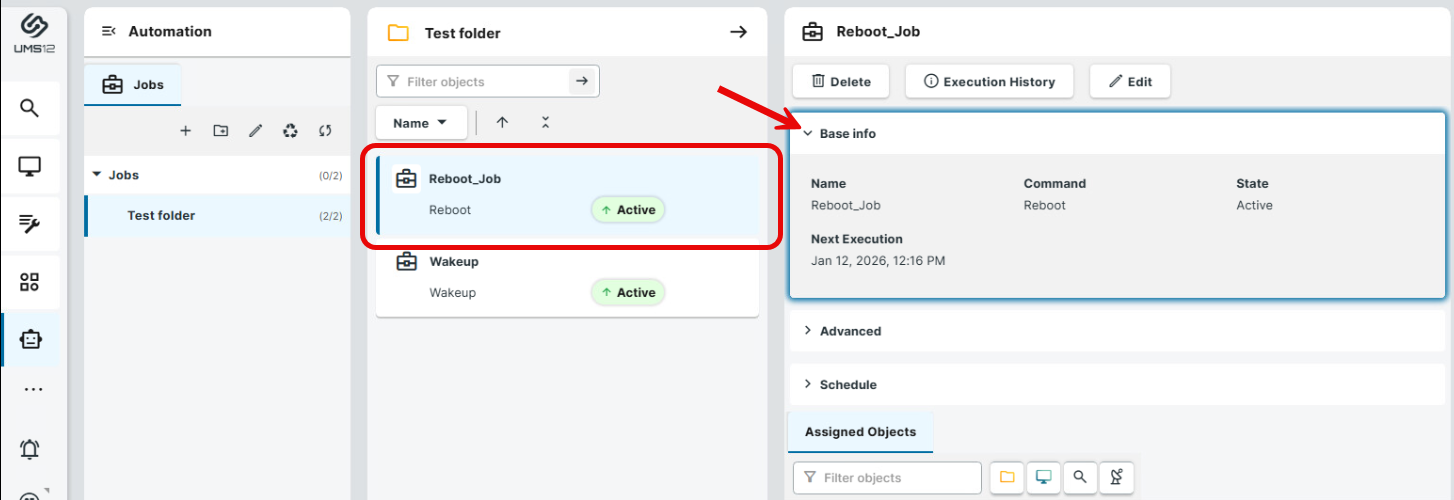Click the notifications bell icon
The image size is (1454, 500).
tap(30, 449)
